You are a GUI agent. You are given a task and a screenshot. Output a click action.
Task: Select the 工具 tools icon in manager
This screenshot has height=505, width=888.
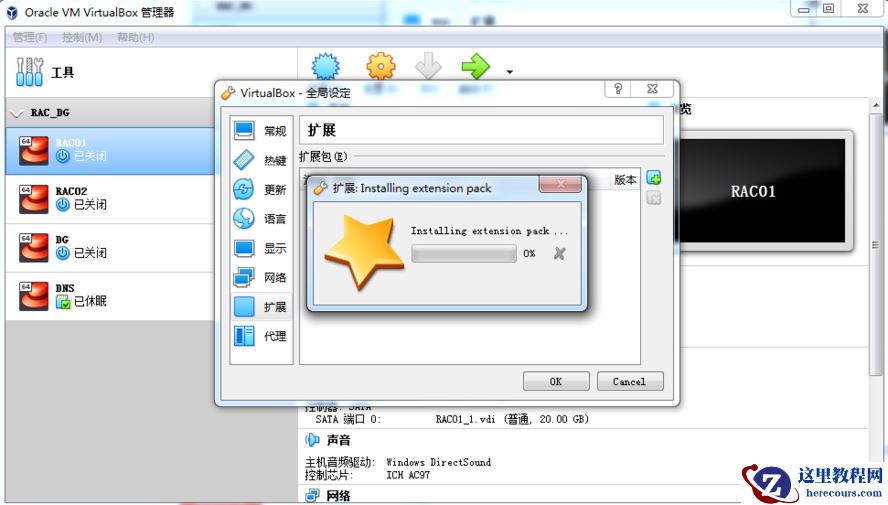coord(29,72)
